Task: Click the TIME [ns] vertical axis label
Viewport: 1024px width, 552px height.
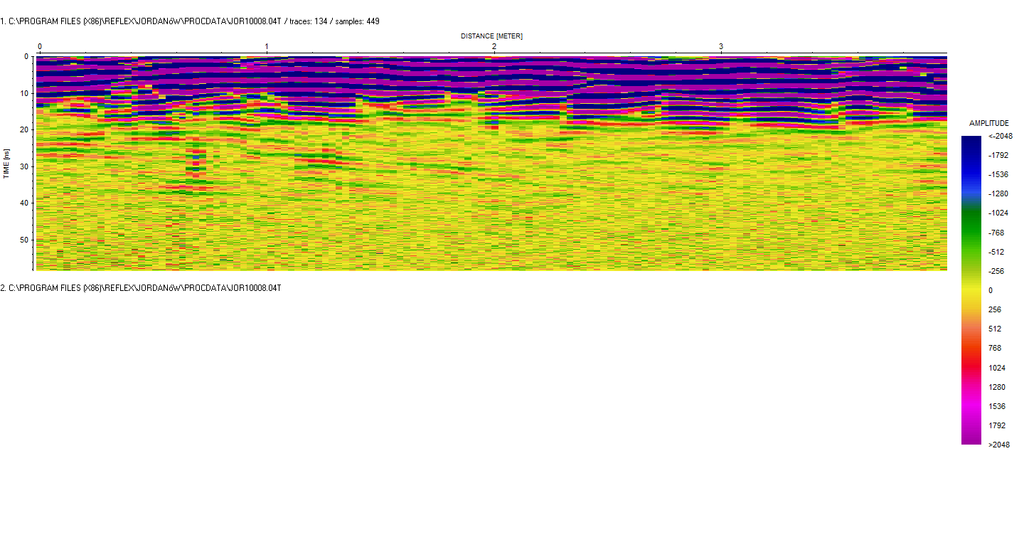Action: pyautogui.click(x=6, y=163)
